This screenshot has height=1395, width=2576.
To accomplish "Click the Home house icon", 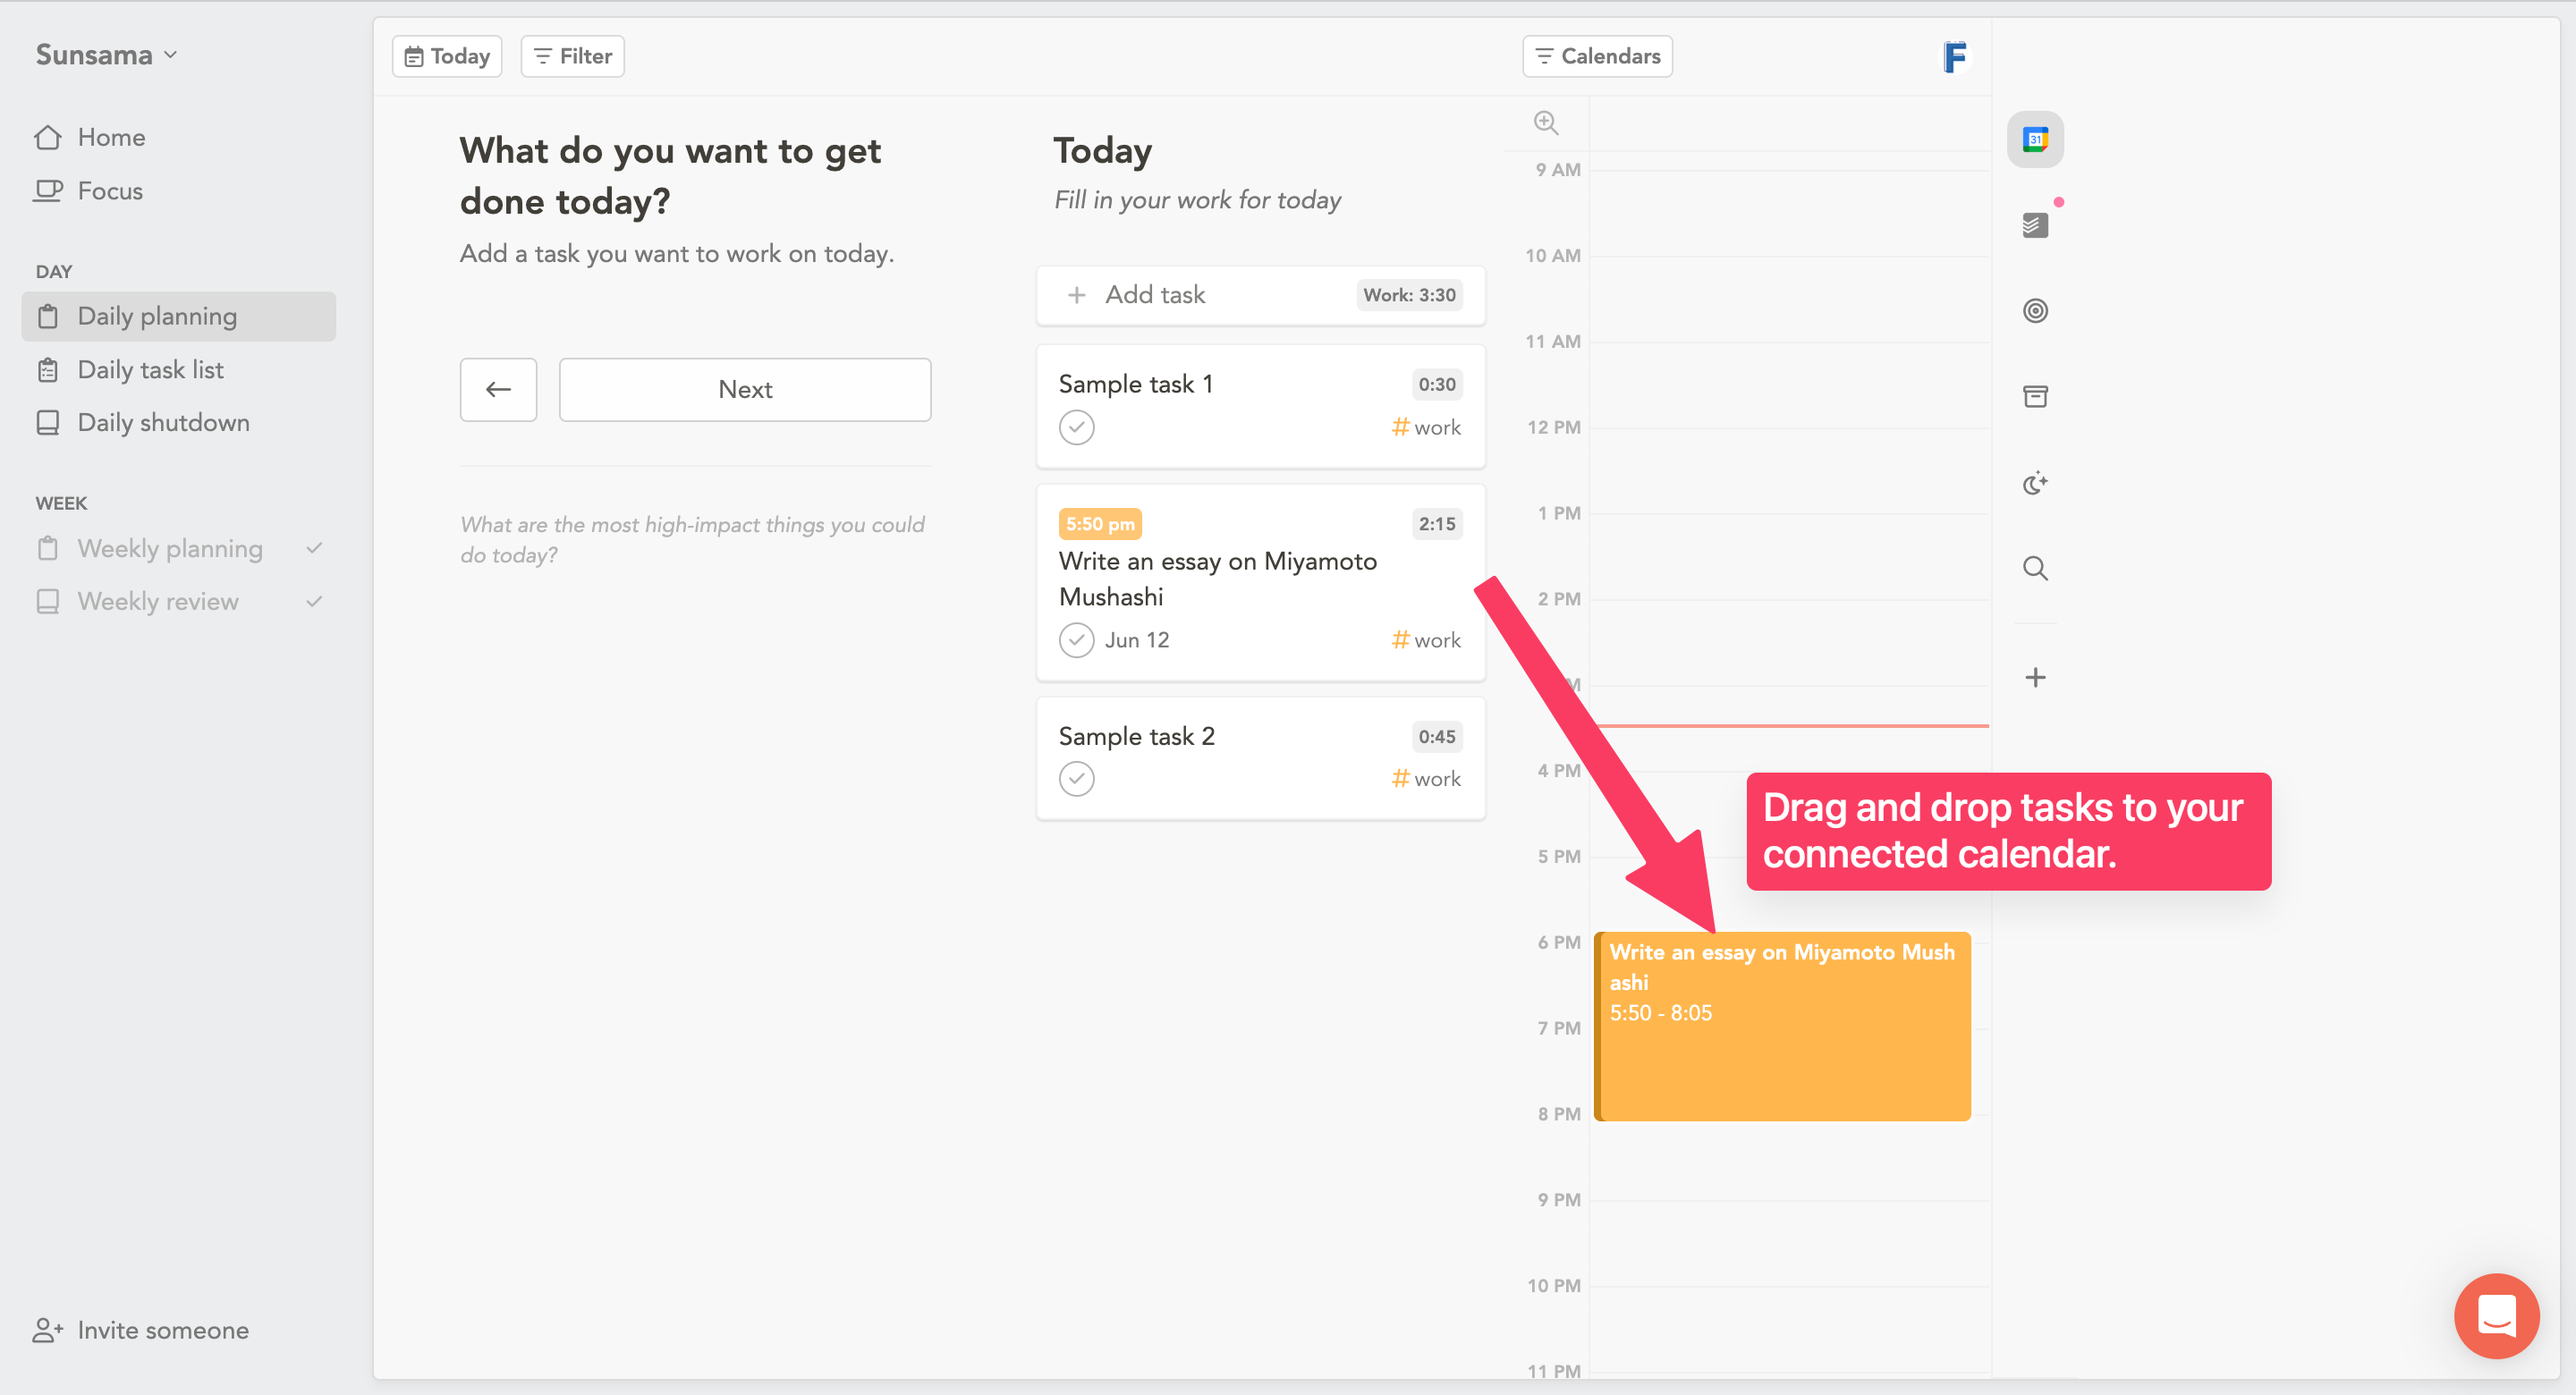I will click(48, 138).
